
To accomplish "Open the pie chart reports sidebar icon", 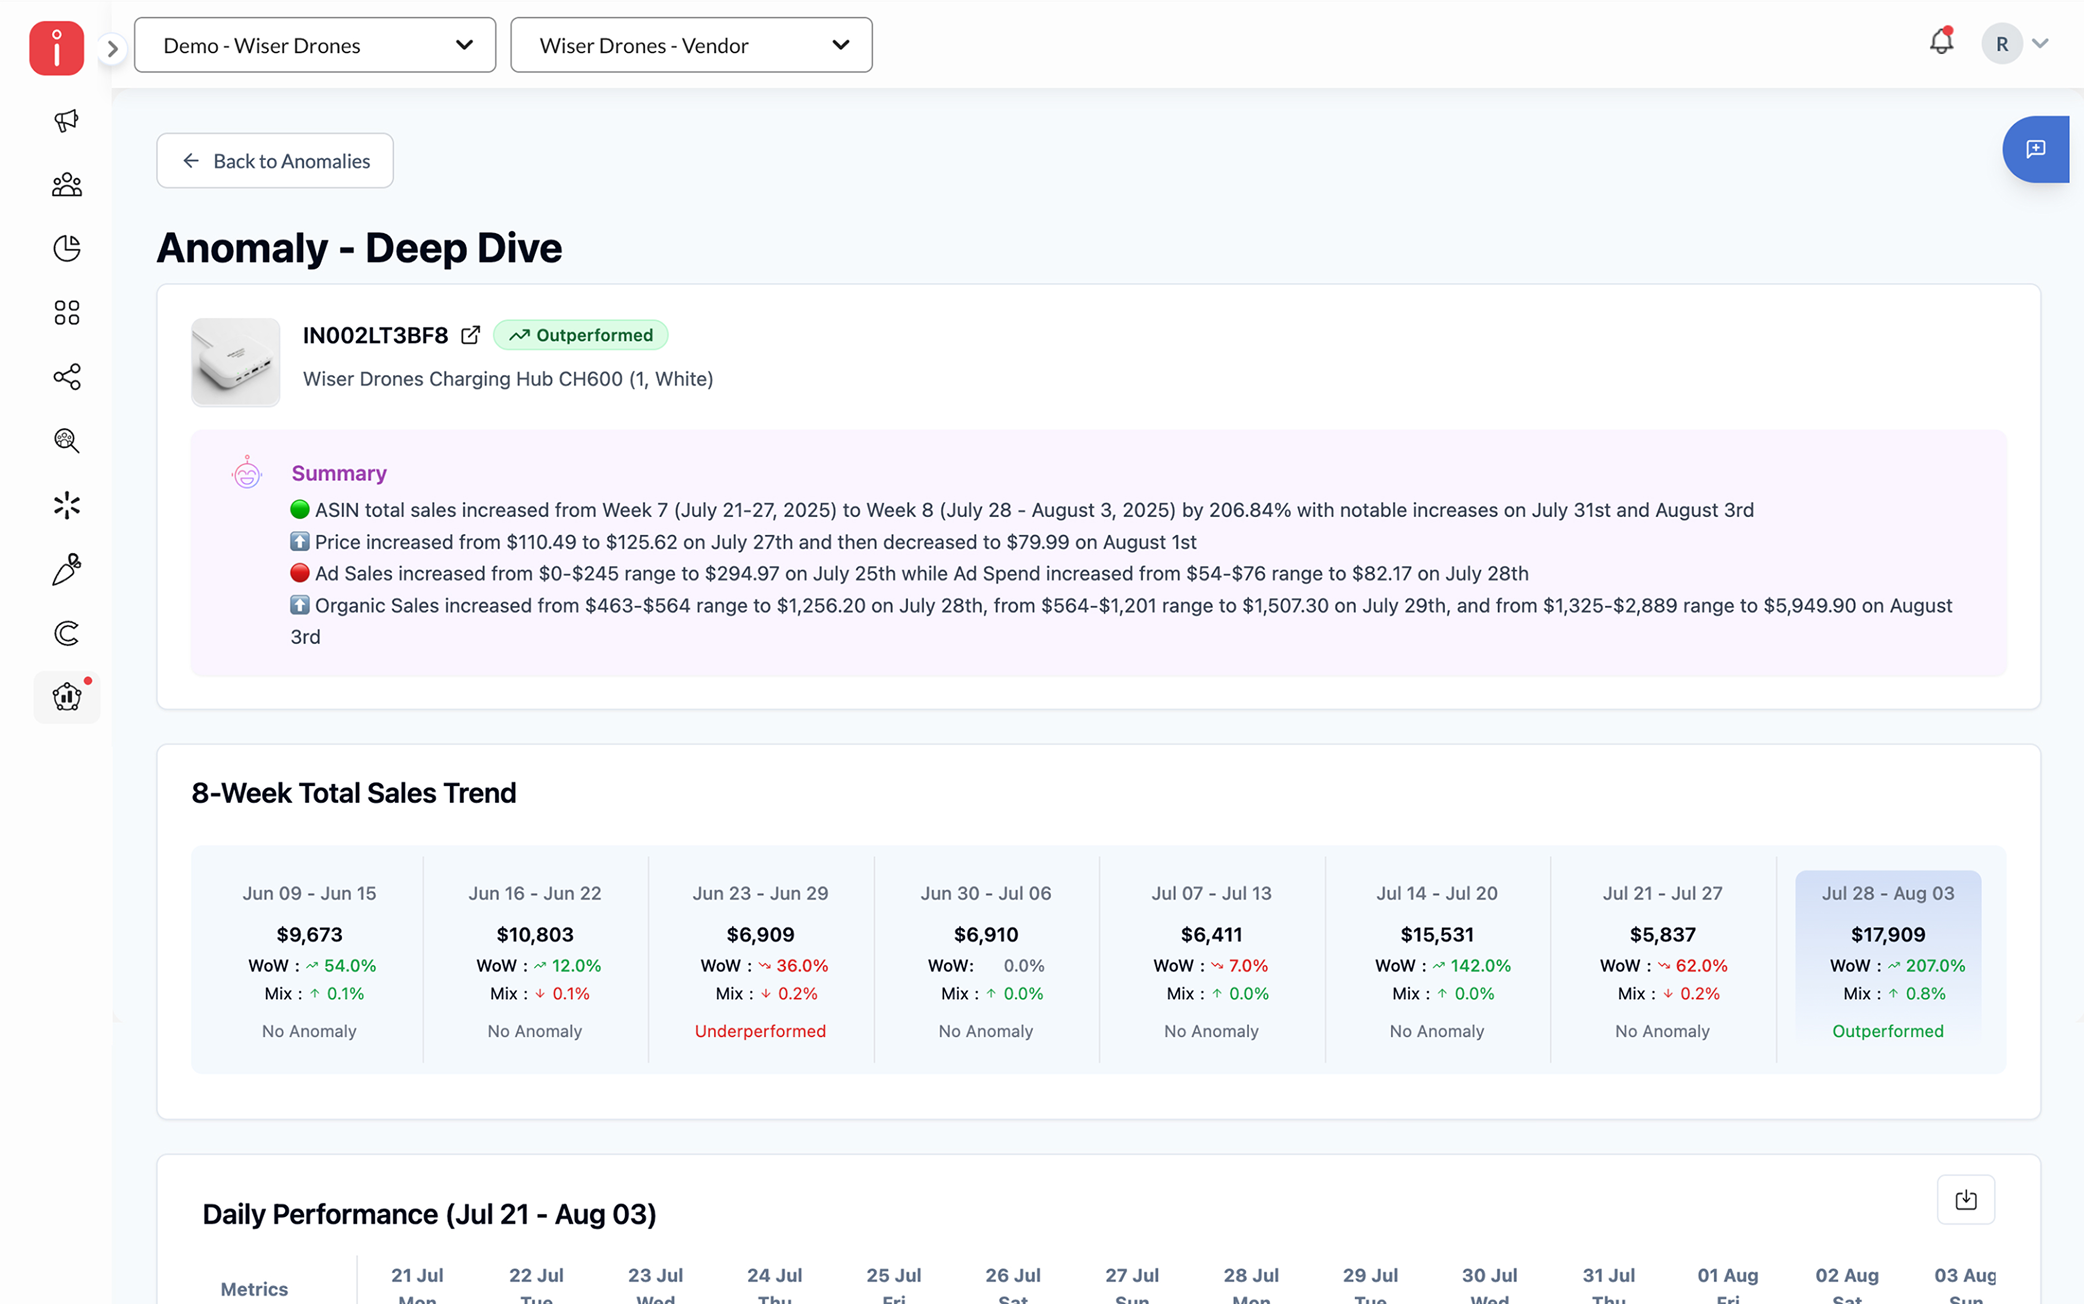I will tap(66, 248).
